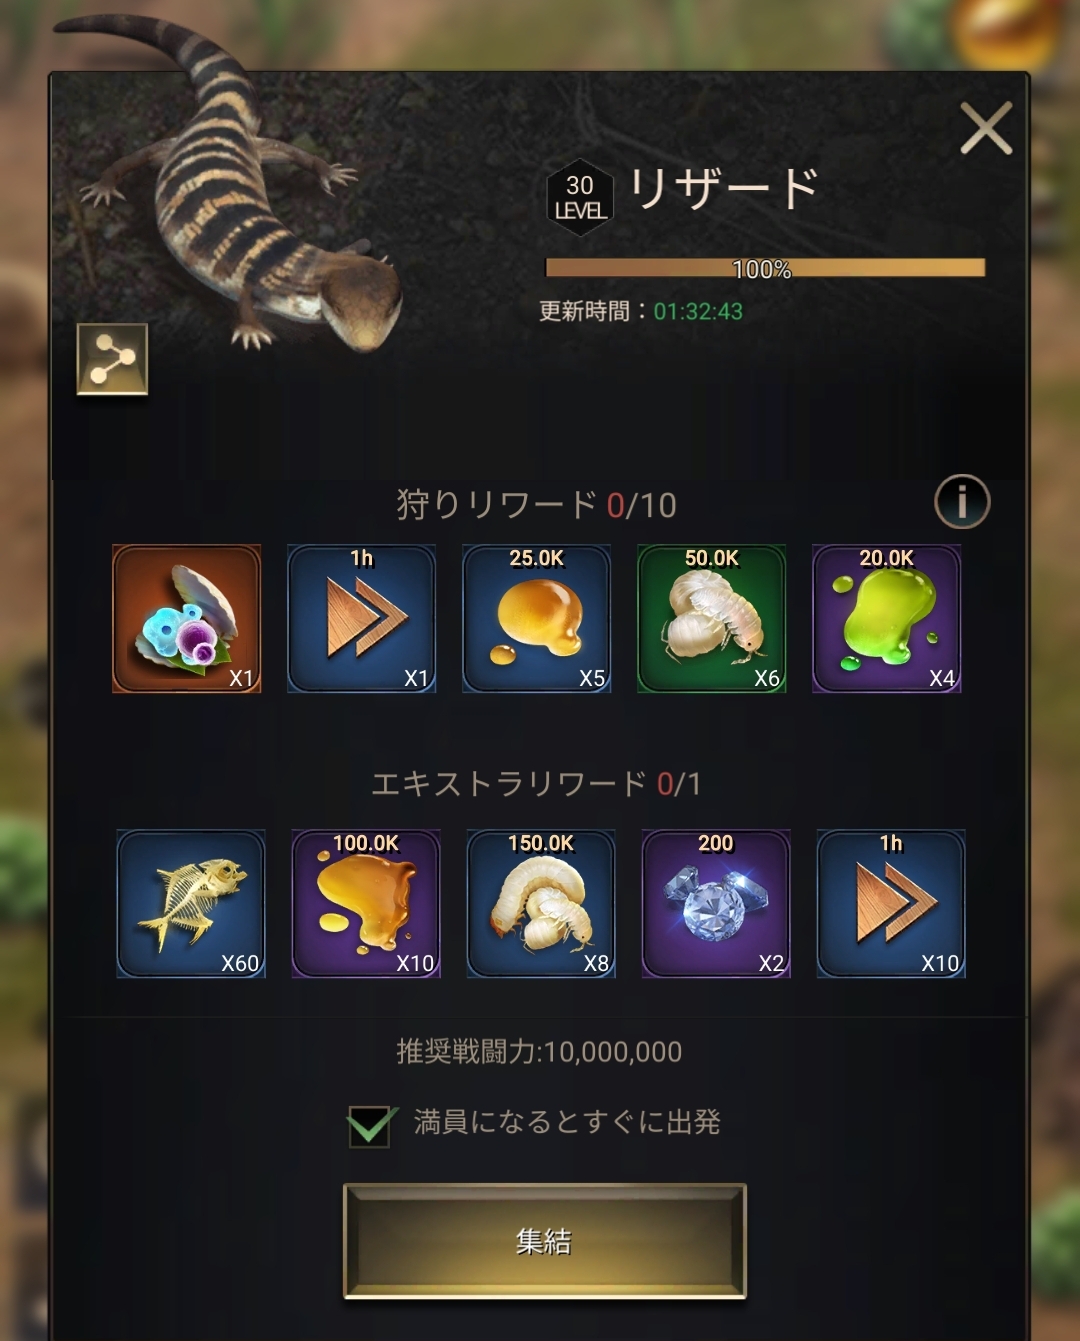Tap the share icon below the lizard
The image size is (1080, 1341).
[x=112, y=358]
